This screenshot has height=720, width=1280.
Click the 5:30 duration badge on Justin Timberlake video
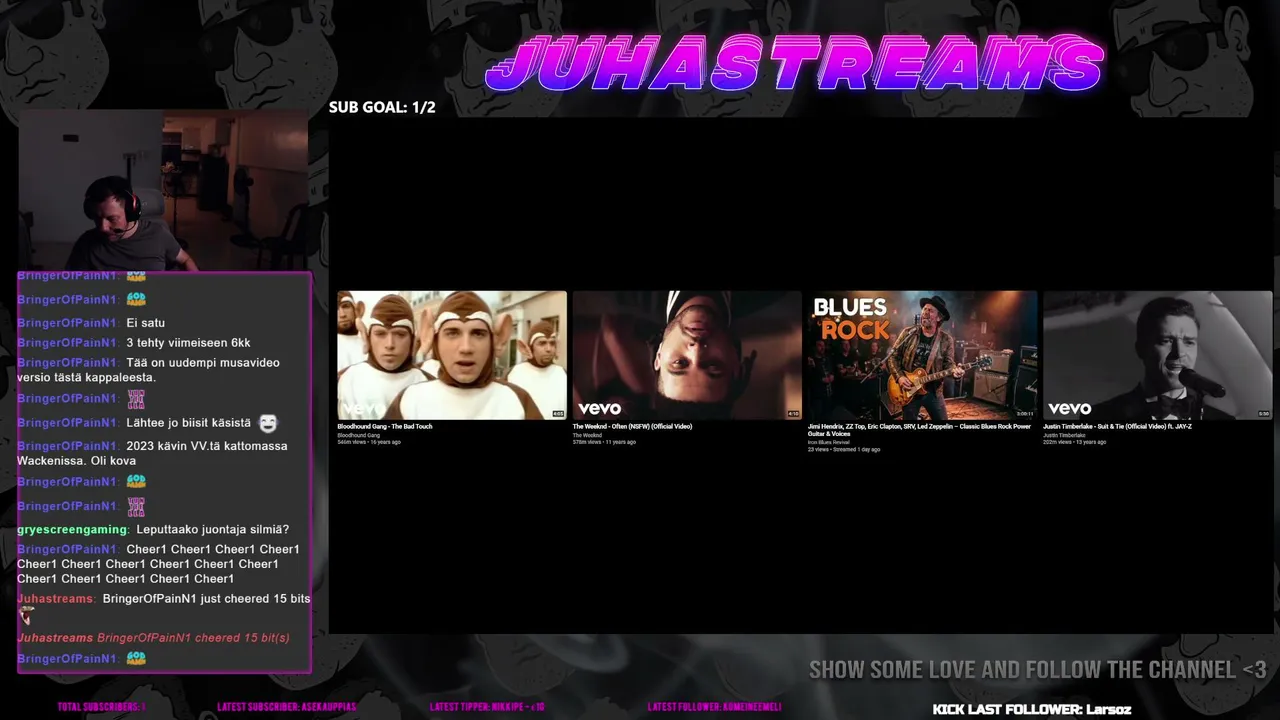click(x=1264, y=413)
